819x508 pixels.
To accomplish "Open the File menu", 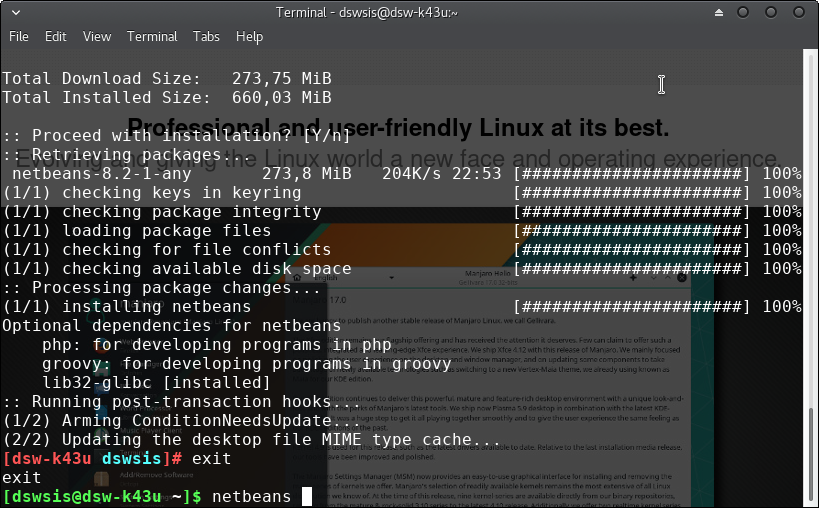I will coord(18,36).
